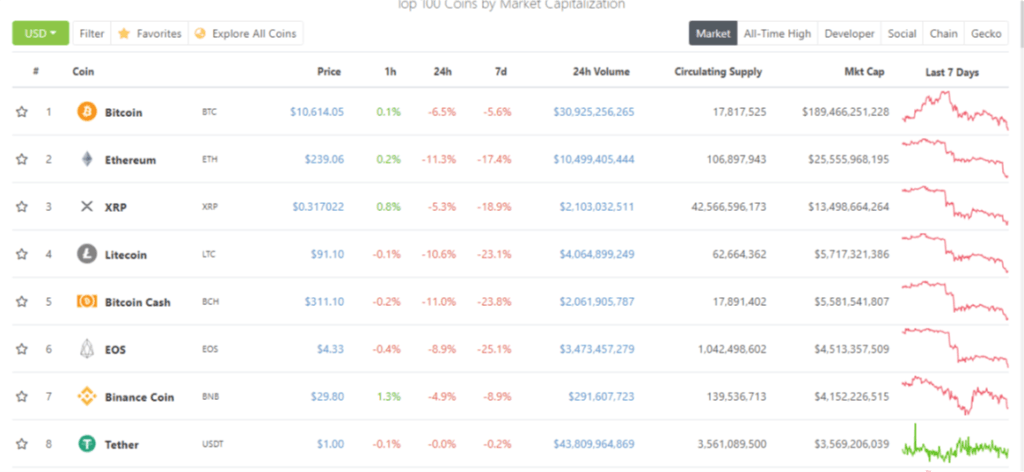The height and width of the screenshot is (472, 1024).
Task: Click the Tether logo icon
Action: (x=87, y=444)
